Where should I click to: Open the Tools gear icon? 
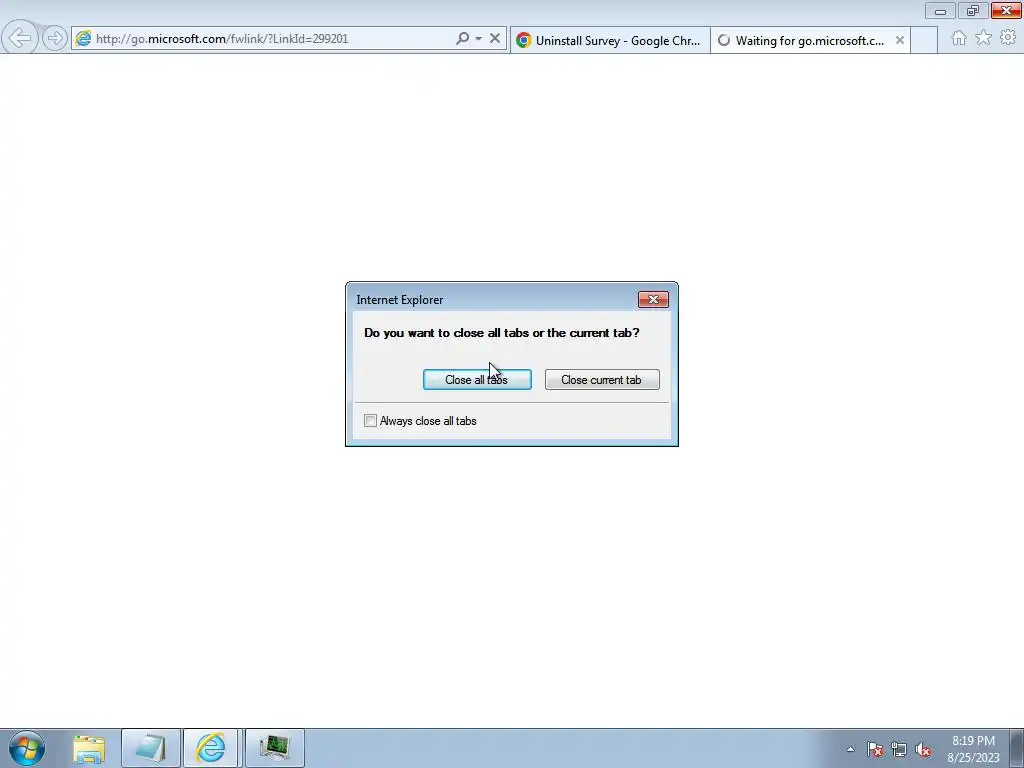[1008, 38]
